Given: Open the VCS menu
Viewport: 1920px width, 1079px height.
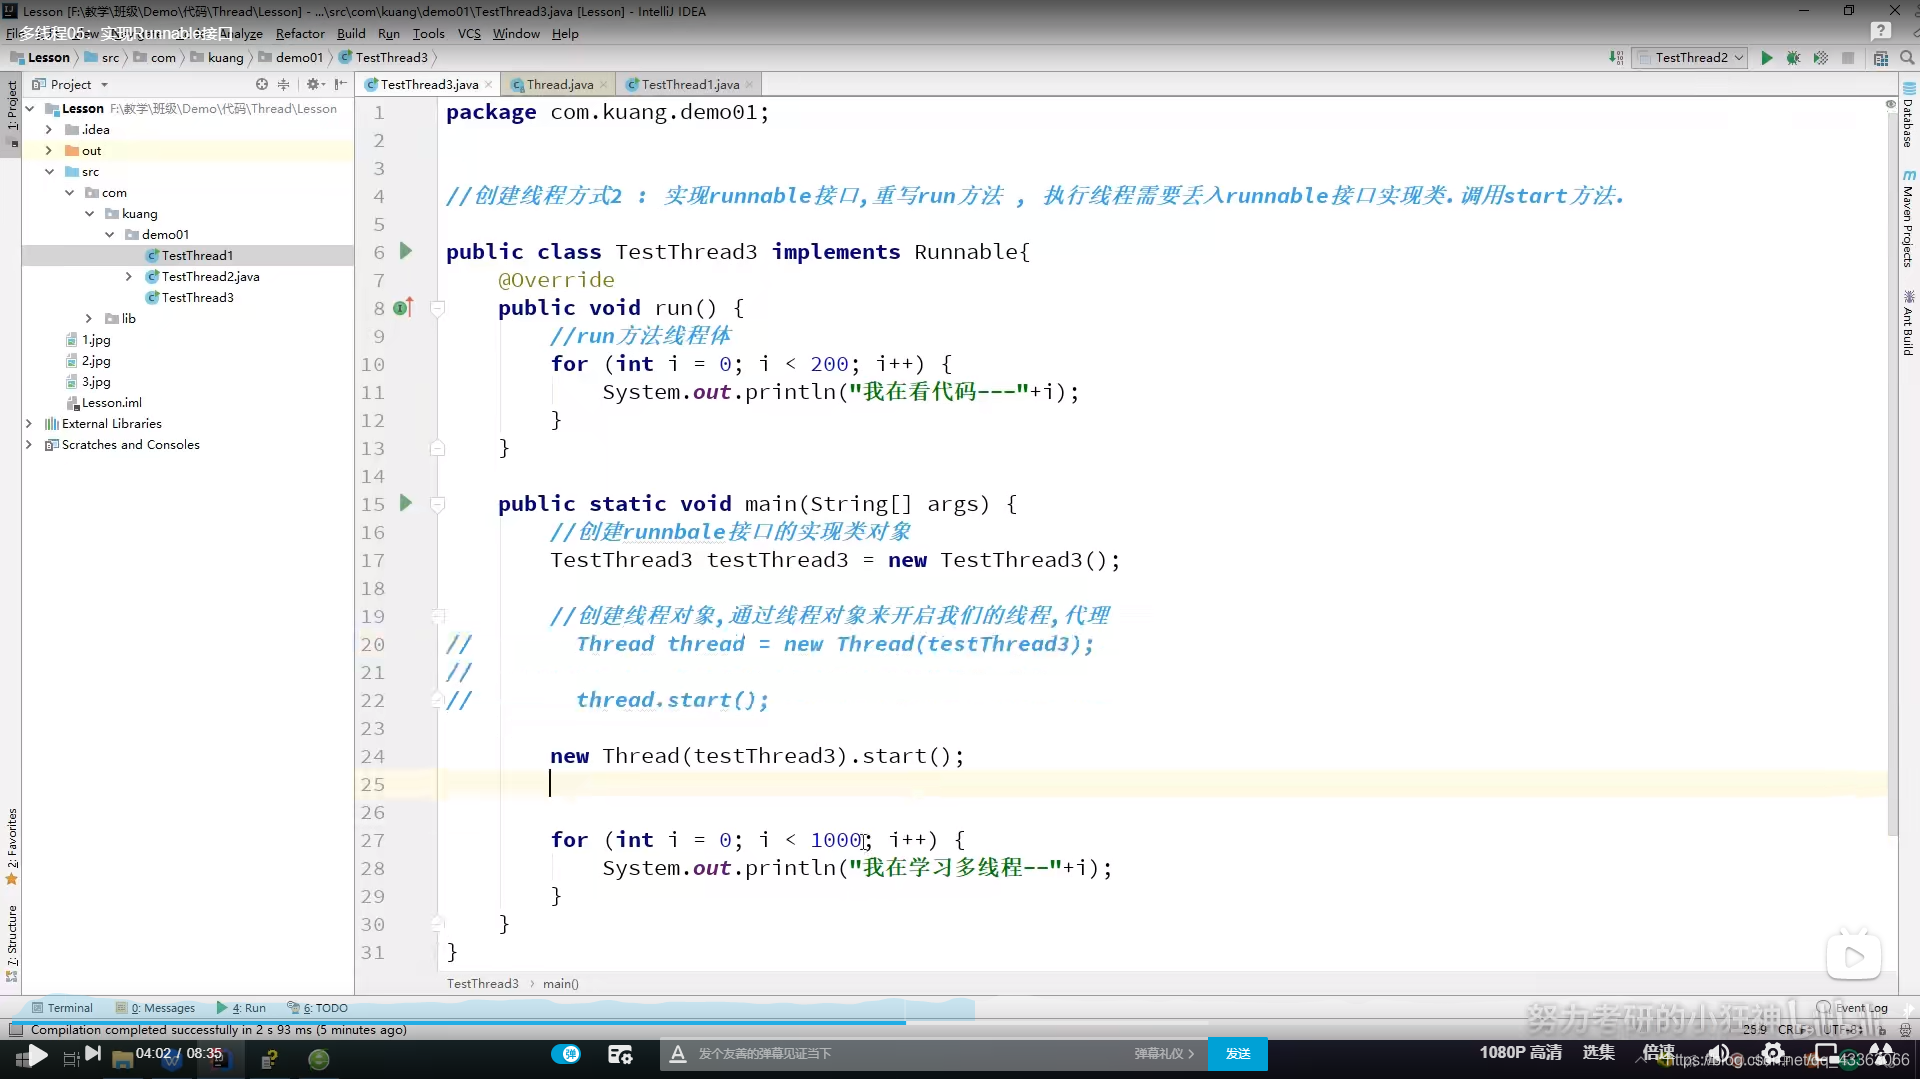Looking at the screenshot, I should click(x=469, y=34).
